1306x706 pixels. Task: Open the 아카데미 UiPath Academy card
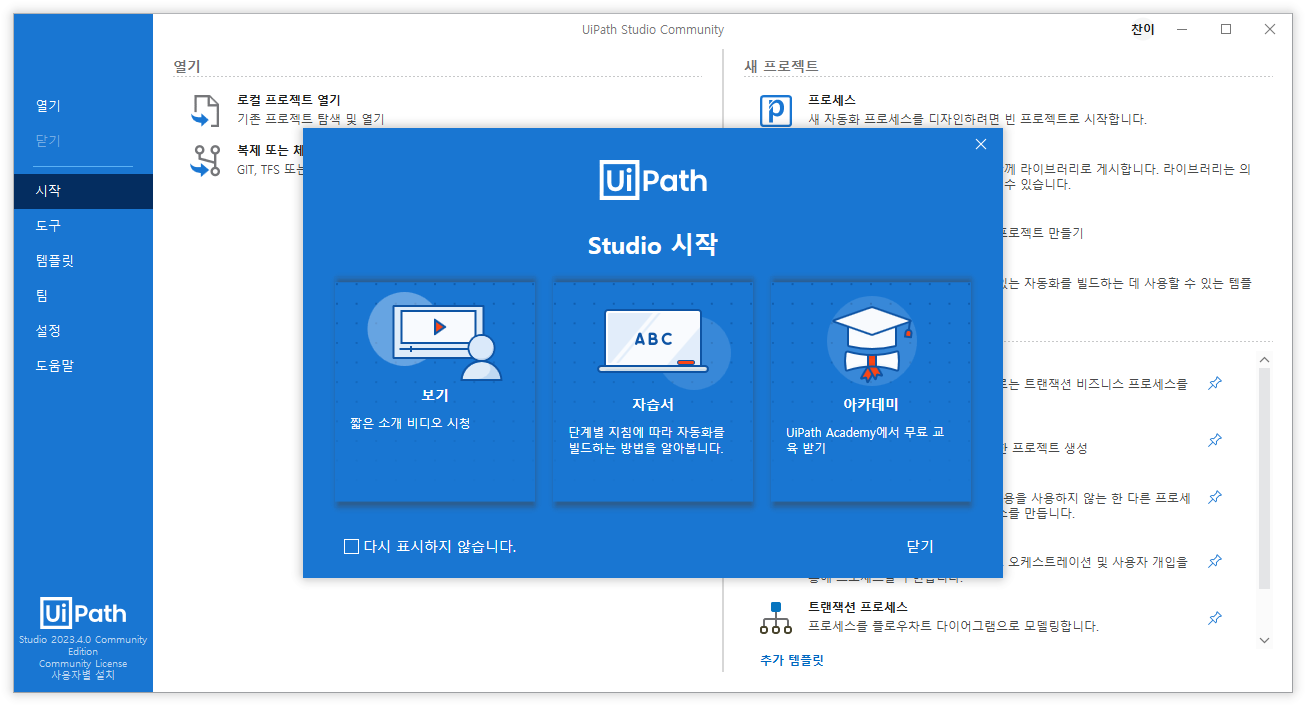coord(871,391)
